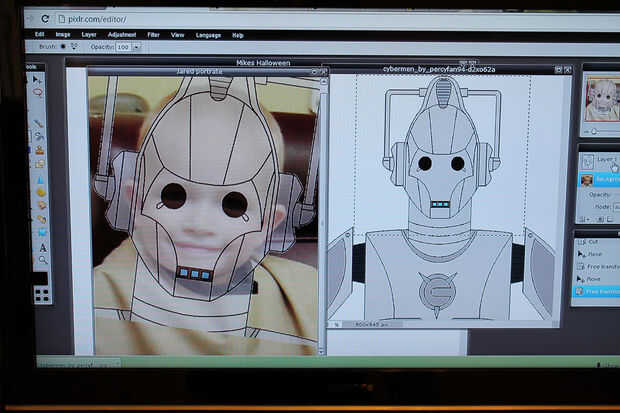The height and width of the screenshot is (413, 620).
Task: Open the layer blend Mode dropdown
Action: 616,207
